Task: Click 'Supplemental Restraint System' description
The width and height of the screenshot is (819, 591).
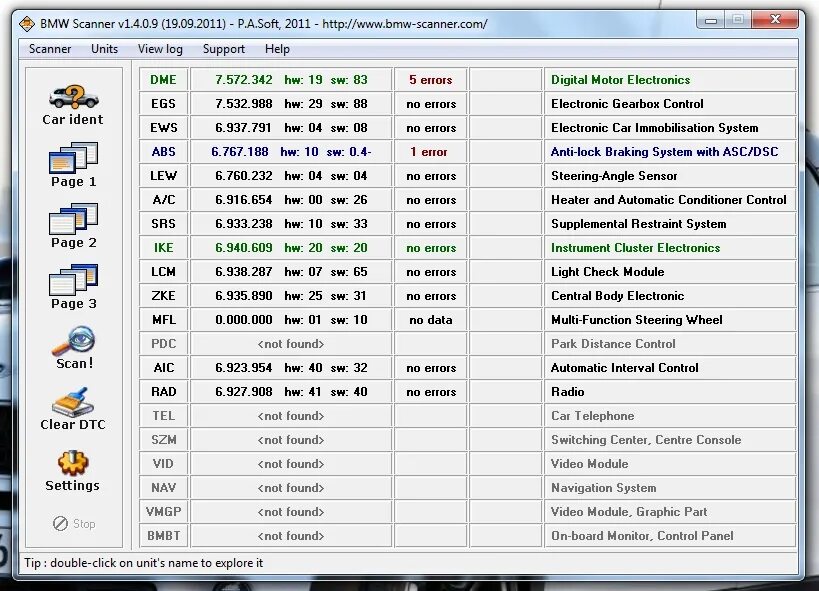Action: (x=639, y=224)
